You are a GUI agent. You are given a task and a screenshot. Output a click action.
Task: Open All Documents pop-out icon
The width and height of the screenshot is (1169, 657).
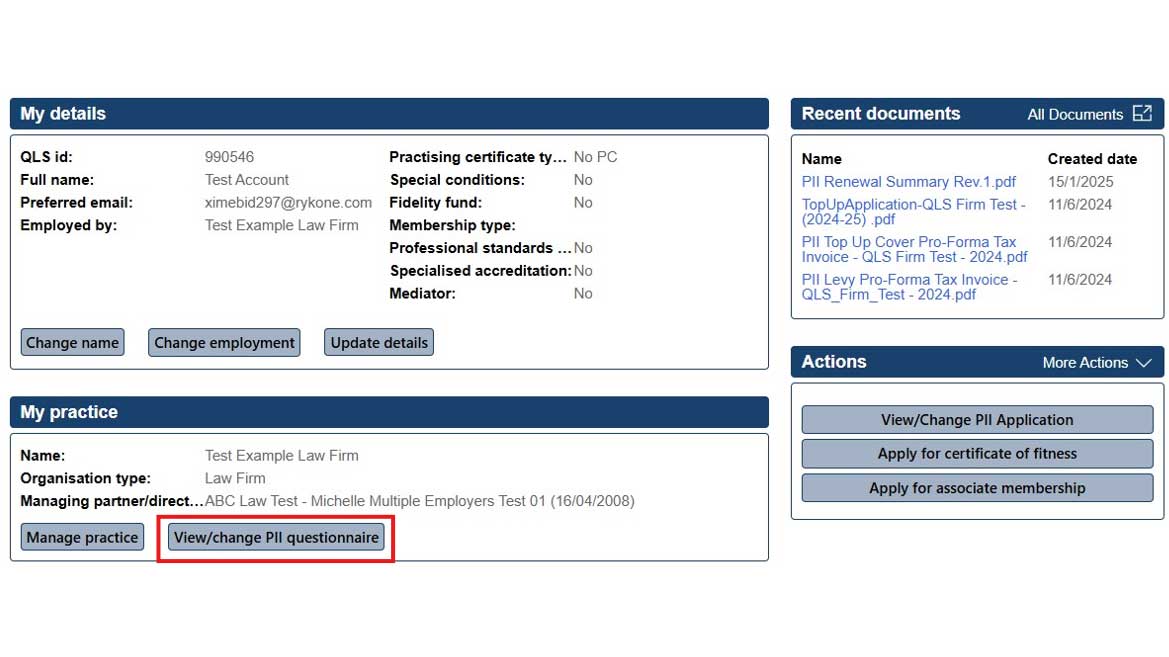[1142, 114]
